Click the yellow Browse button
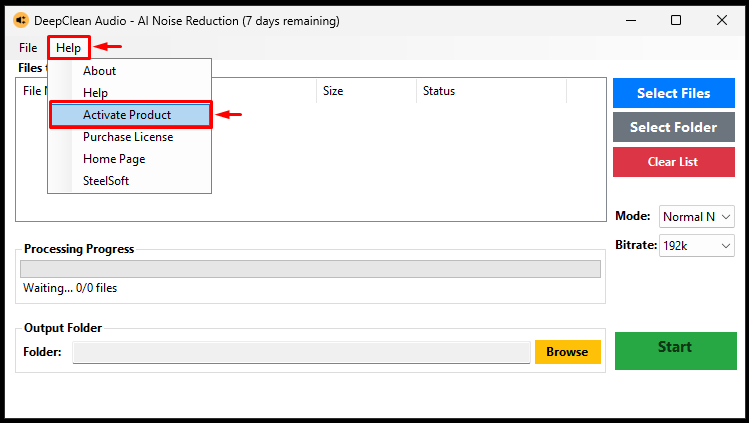This screenshot has width=749, height=423. coord(567,352)
